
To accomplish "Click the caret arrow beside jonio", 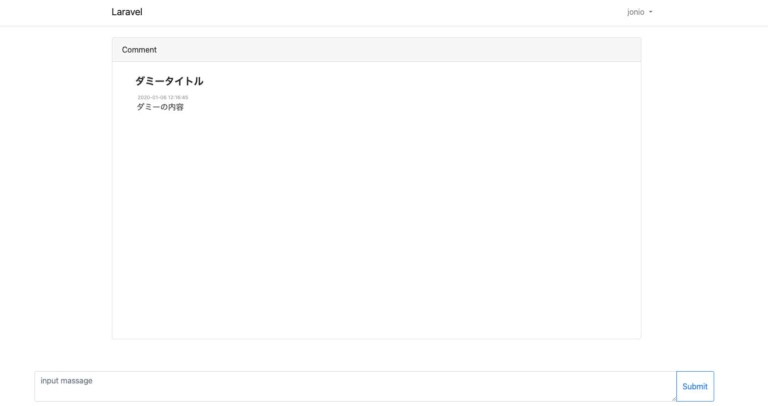I will coord(651,12).
